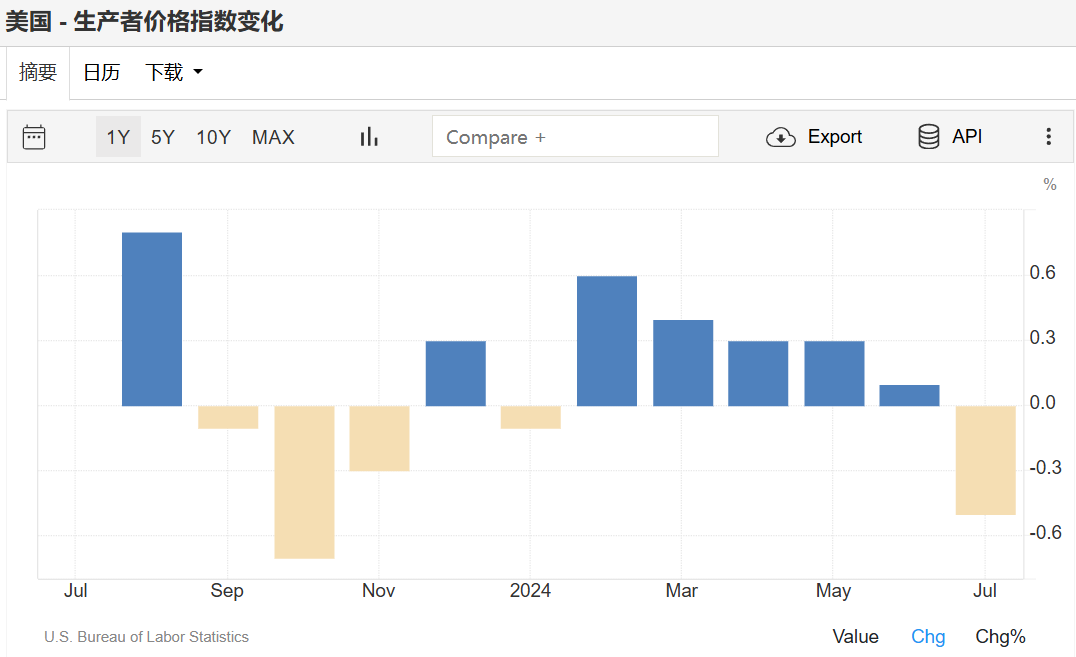
Task: Open the calendar date picker icon
Action: click(x=34, y=137)
